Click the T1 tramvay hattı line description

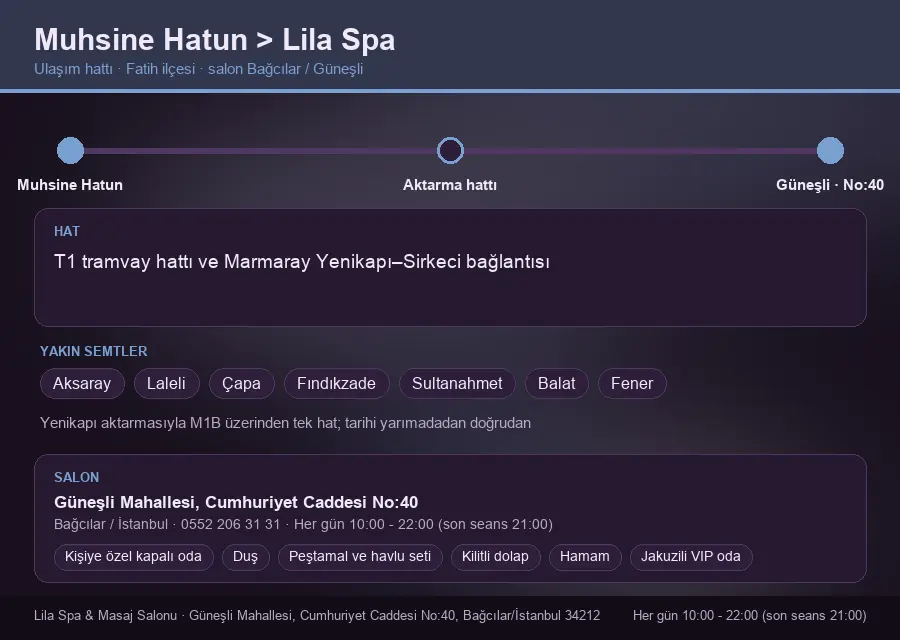[x=302, y=262]
